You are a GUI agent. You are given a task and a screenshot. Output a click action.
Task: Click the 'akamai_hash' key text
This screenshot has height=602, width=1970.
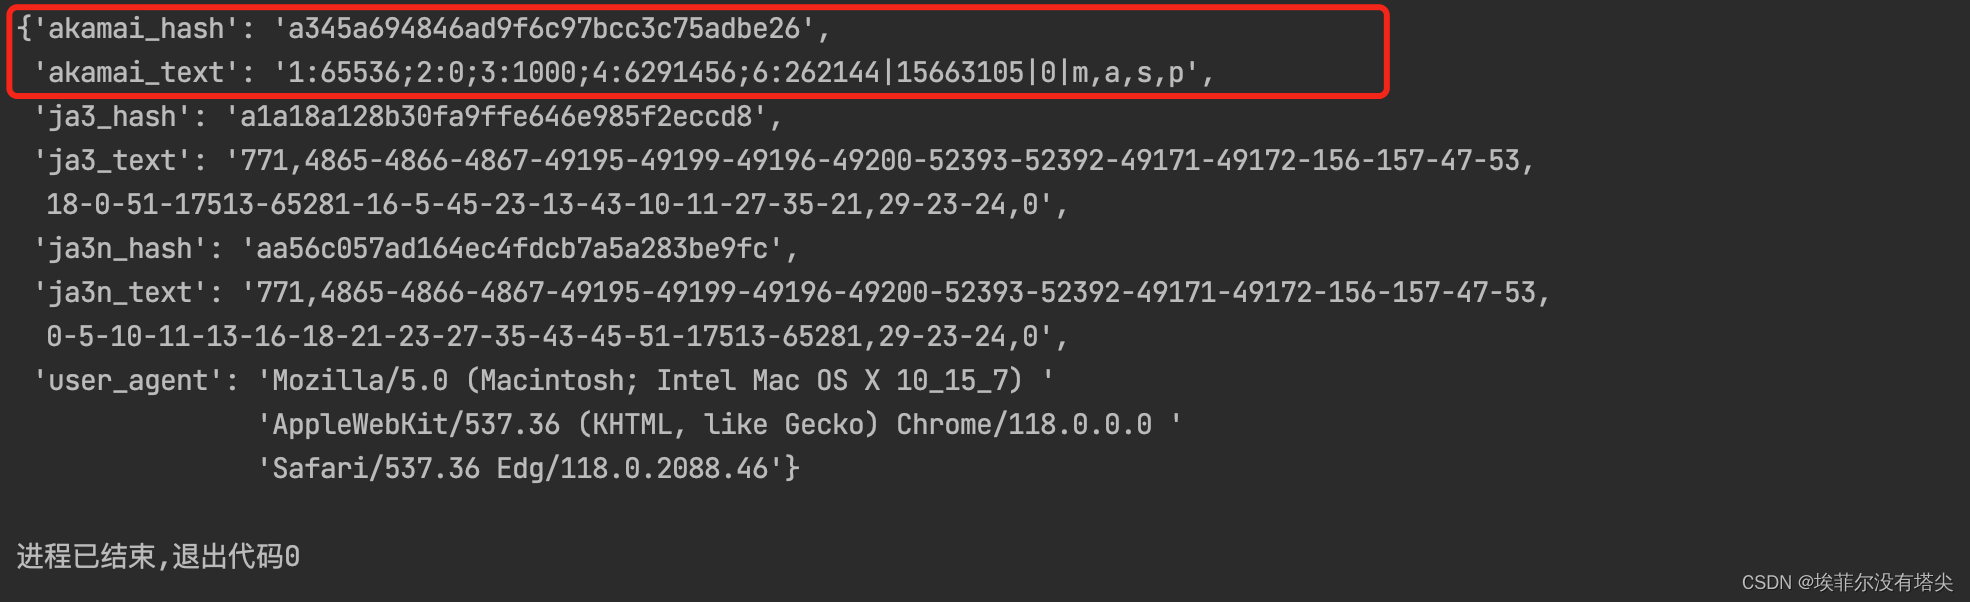click(x=136, y=29)
